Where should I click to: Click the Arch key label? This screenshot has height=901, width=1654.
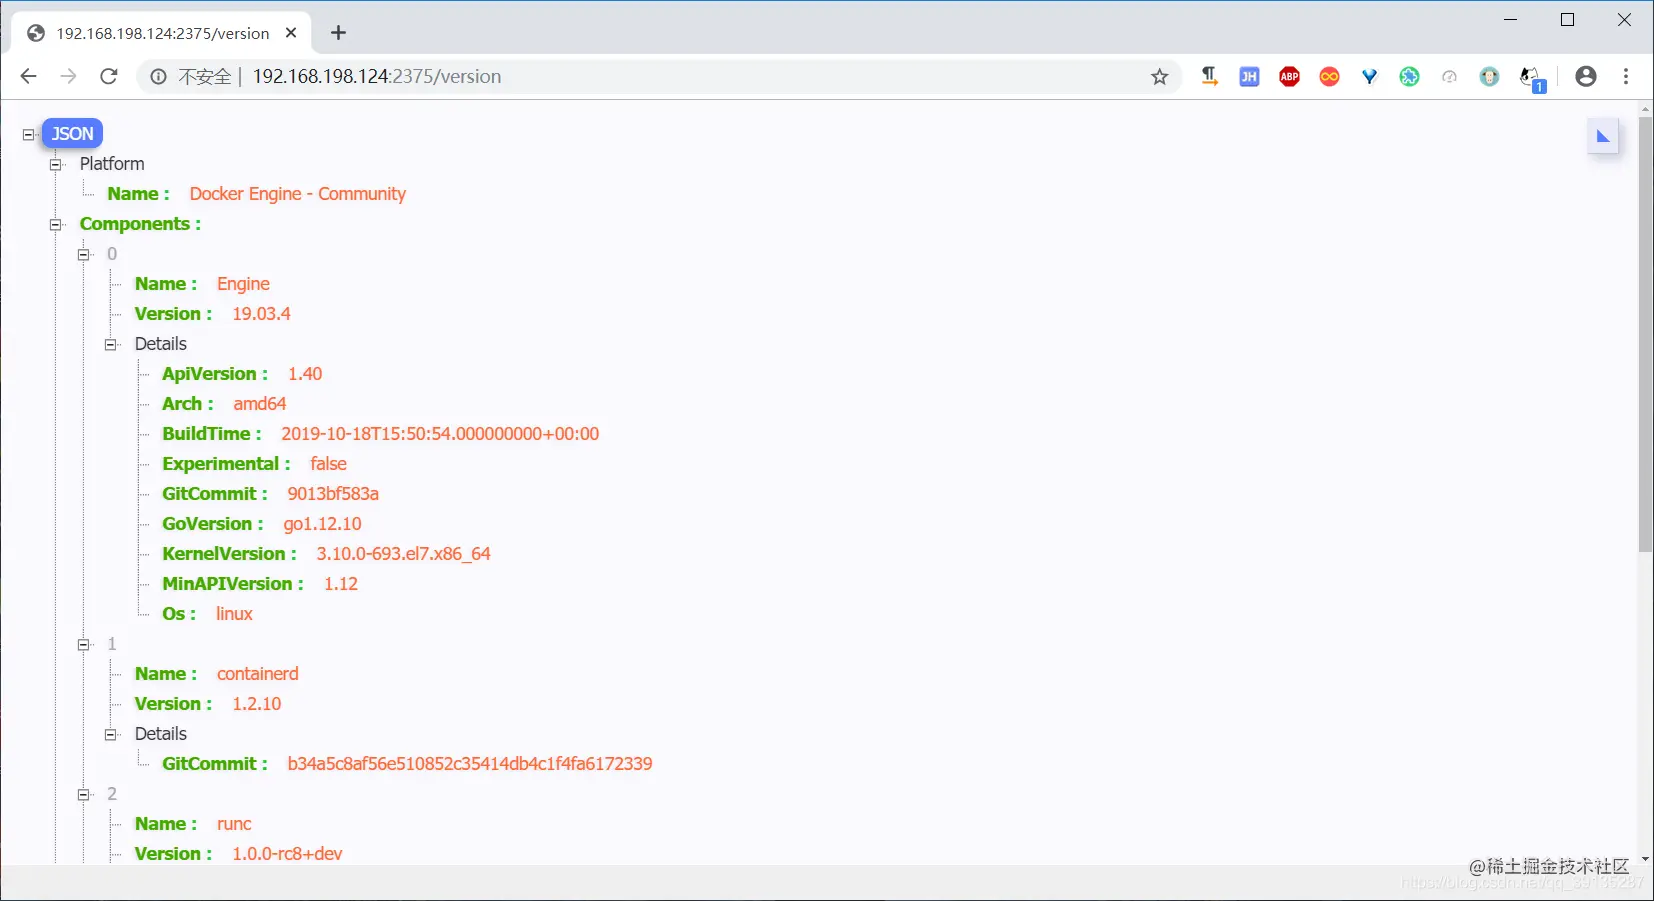click(x=188, y=404)
